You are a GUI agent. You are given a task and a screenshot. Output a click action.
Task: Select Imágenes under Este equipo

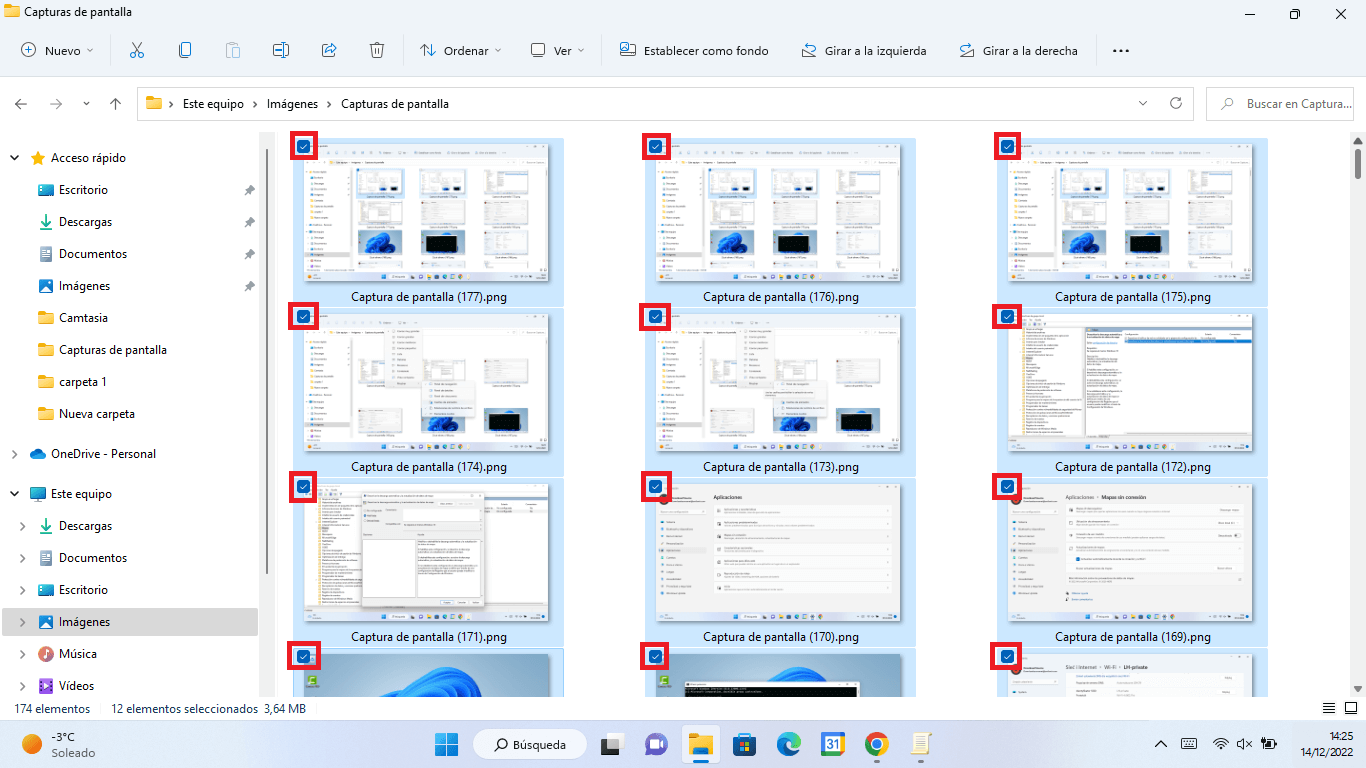pyautogui.click(x=130, y=622)
